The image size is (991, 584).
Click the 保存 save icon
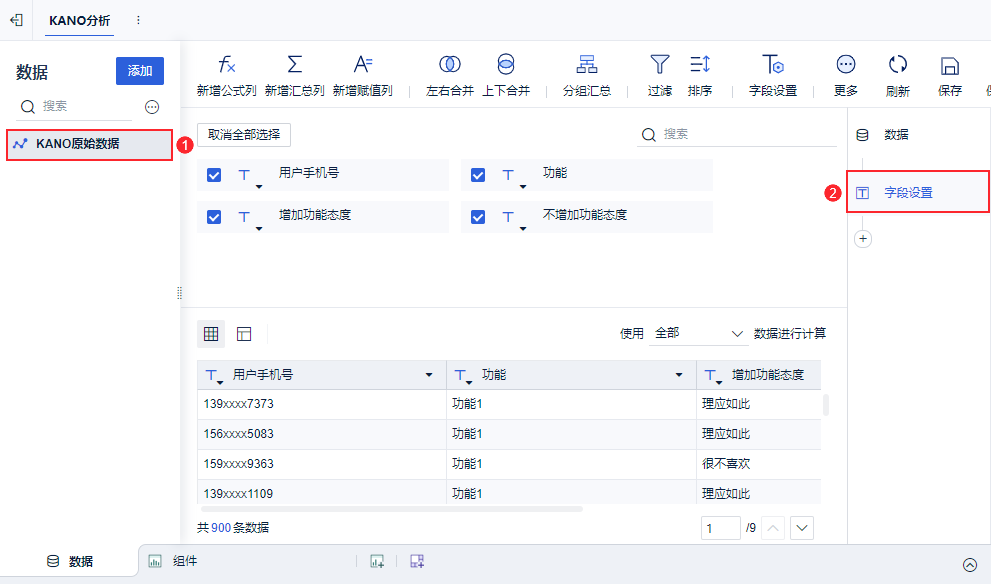949,65
